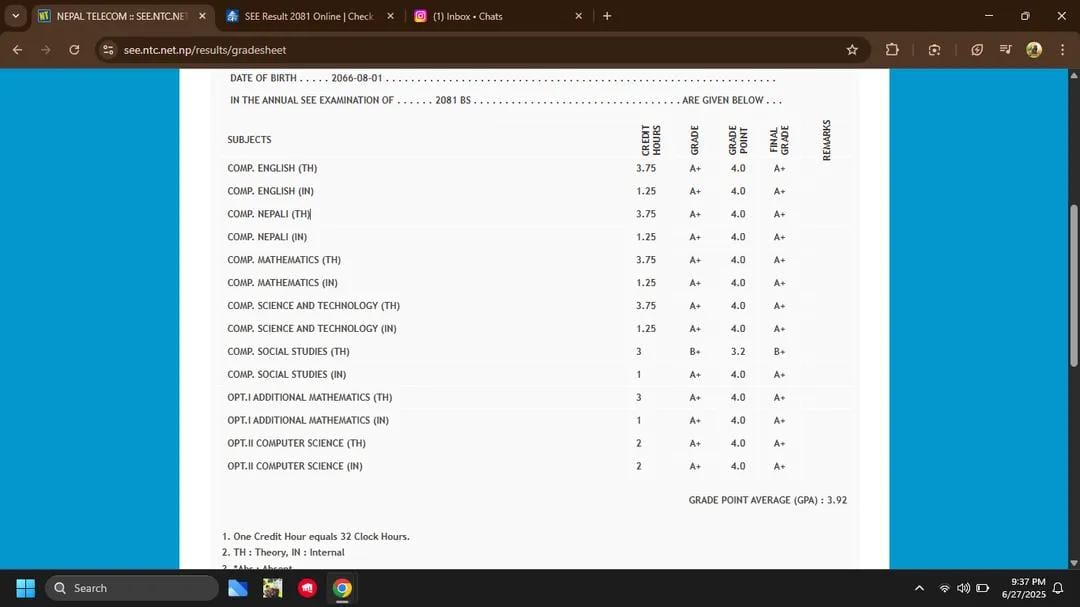Open the browser extensions puzzle icon
Image resolution: width=1080 pixels, height=607 pixels.
click(x=892, y=49)
